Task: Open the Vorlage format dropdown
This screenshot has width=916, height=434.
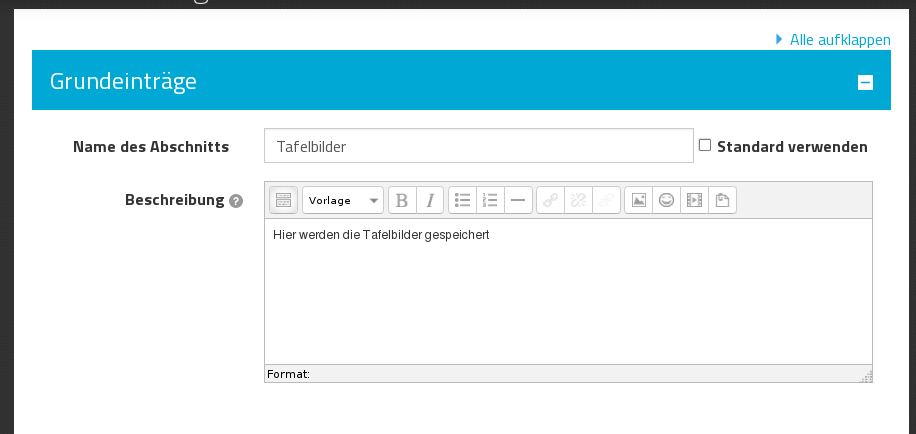Action: (342, 200)
